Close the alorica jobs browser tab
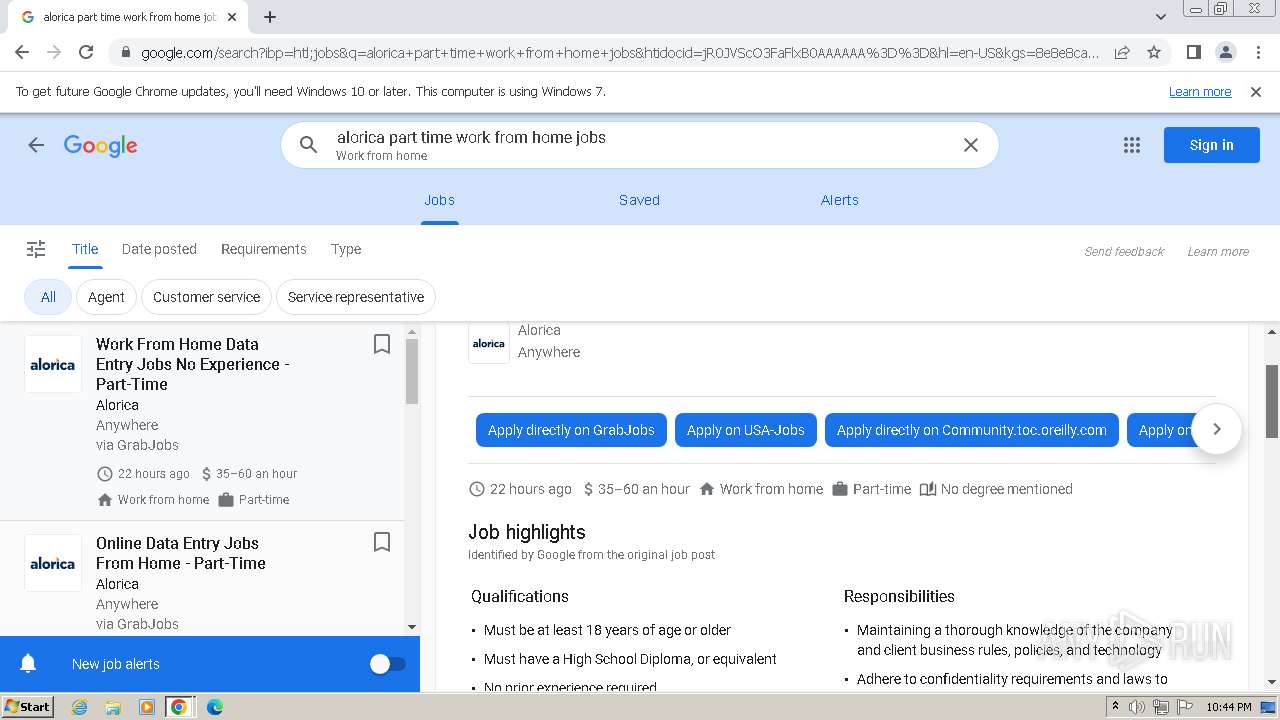Screen dimensions: 1280x720 pyautogui.click(x=232, y=17)
